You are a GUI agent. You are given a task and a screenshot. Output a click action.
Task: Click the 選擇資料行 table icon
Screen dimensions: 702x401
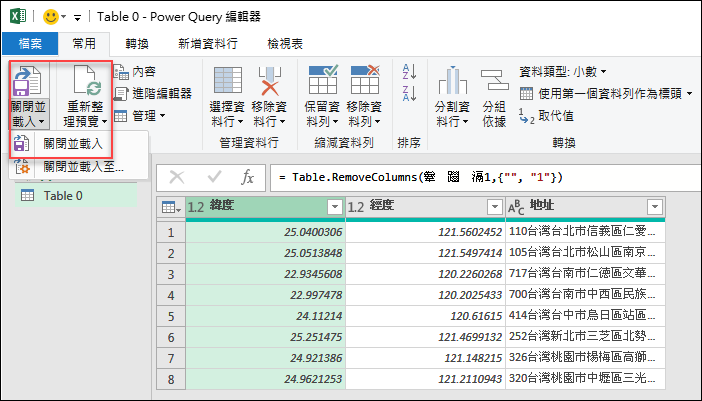click(228, 81)
